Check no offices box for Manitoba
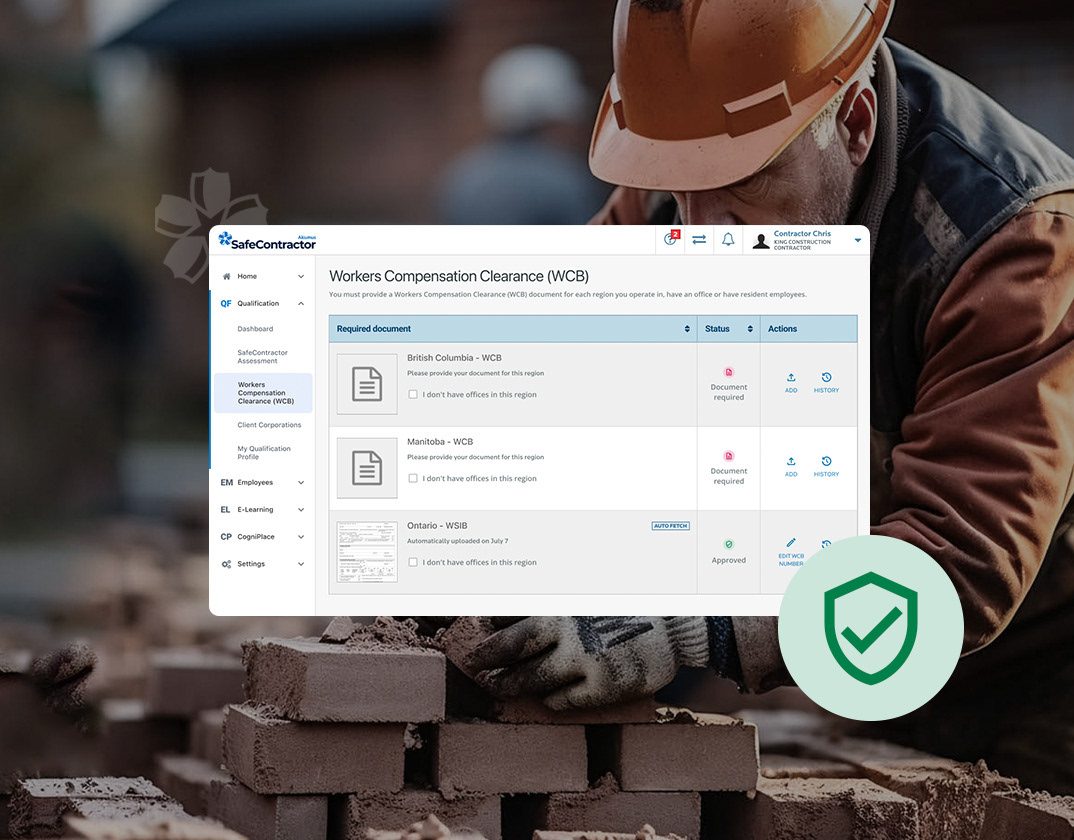Screen dimensions: 1074x840 [413, 478]
